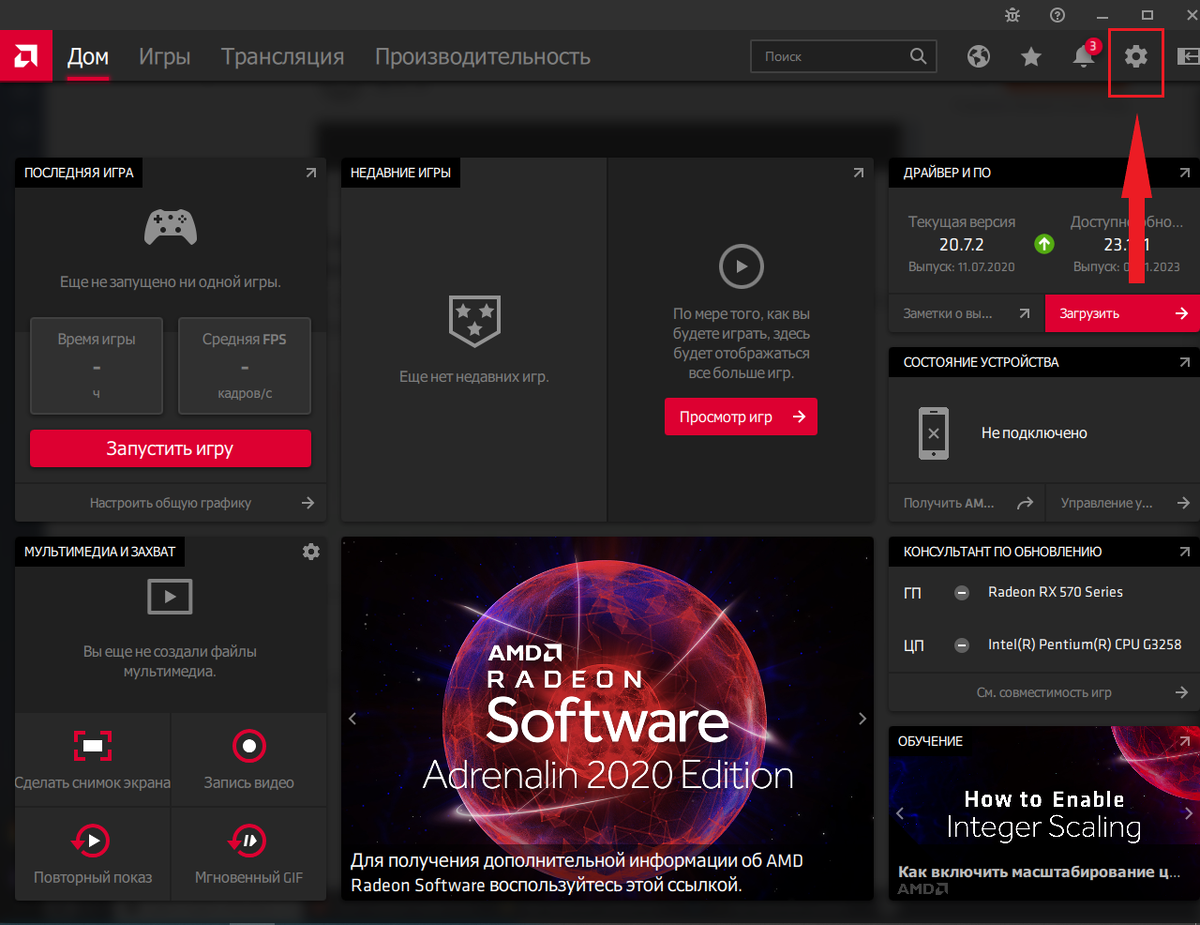The width and height of the screenshot is (1200, 925).
Task: Open settings gear in top bar
Action: pos(1136,57)
